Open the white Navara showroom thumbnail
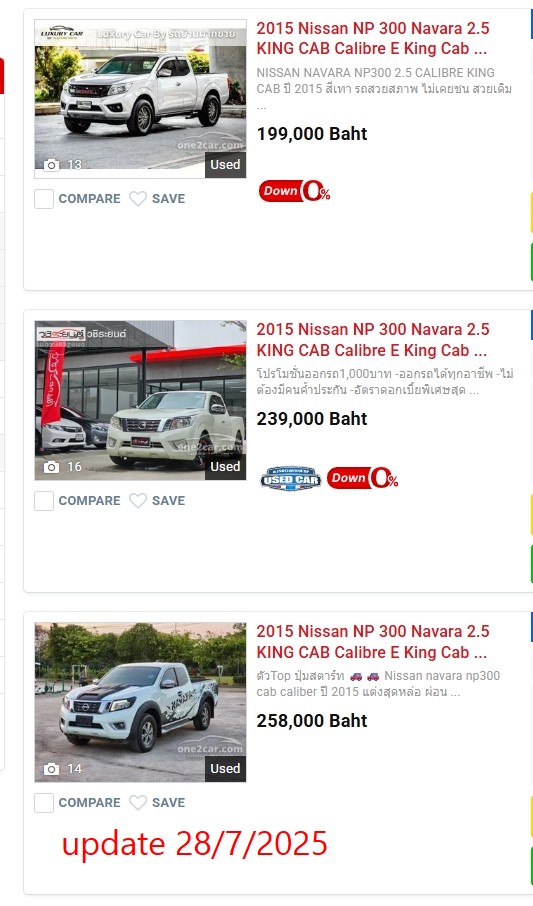The width and height of the screenshot is (533, 906). [x=140, y=400]
